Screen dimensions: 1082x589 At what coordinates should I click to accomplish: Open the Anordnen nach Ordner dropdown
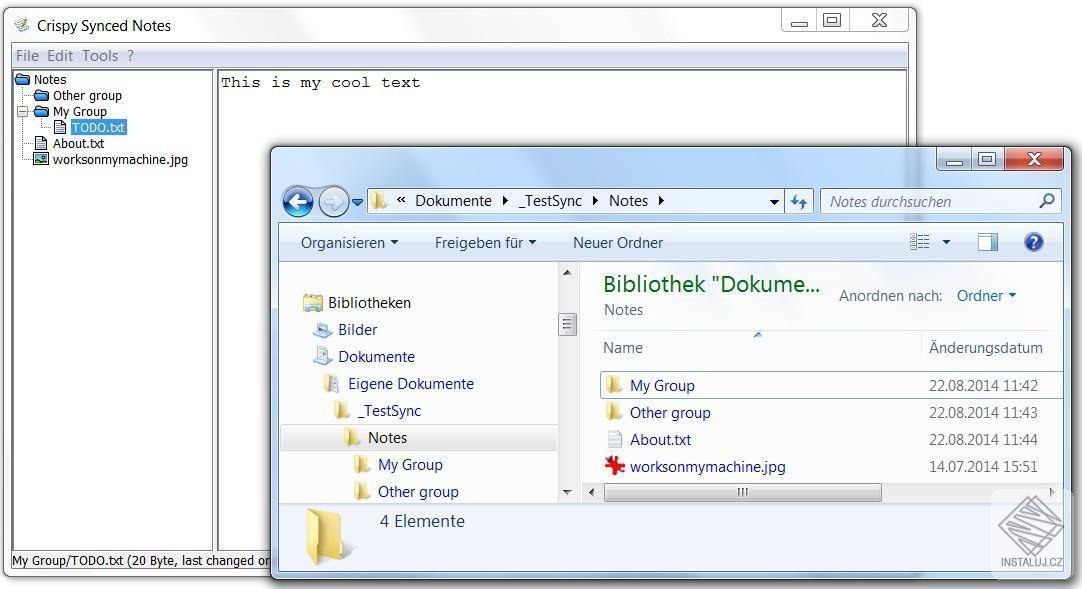[986, 296]
